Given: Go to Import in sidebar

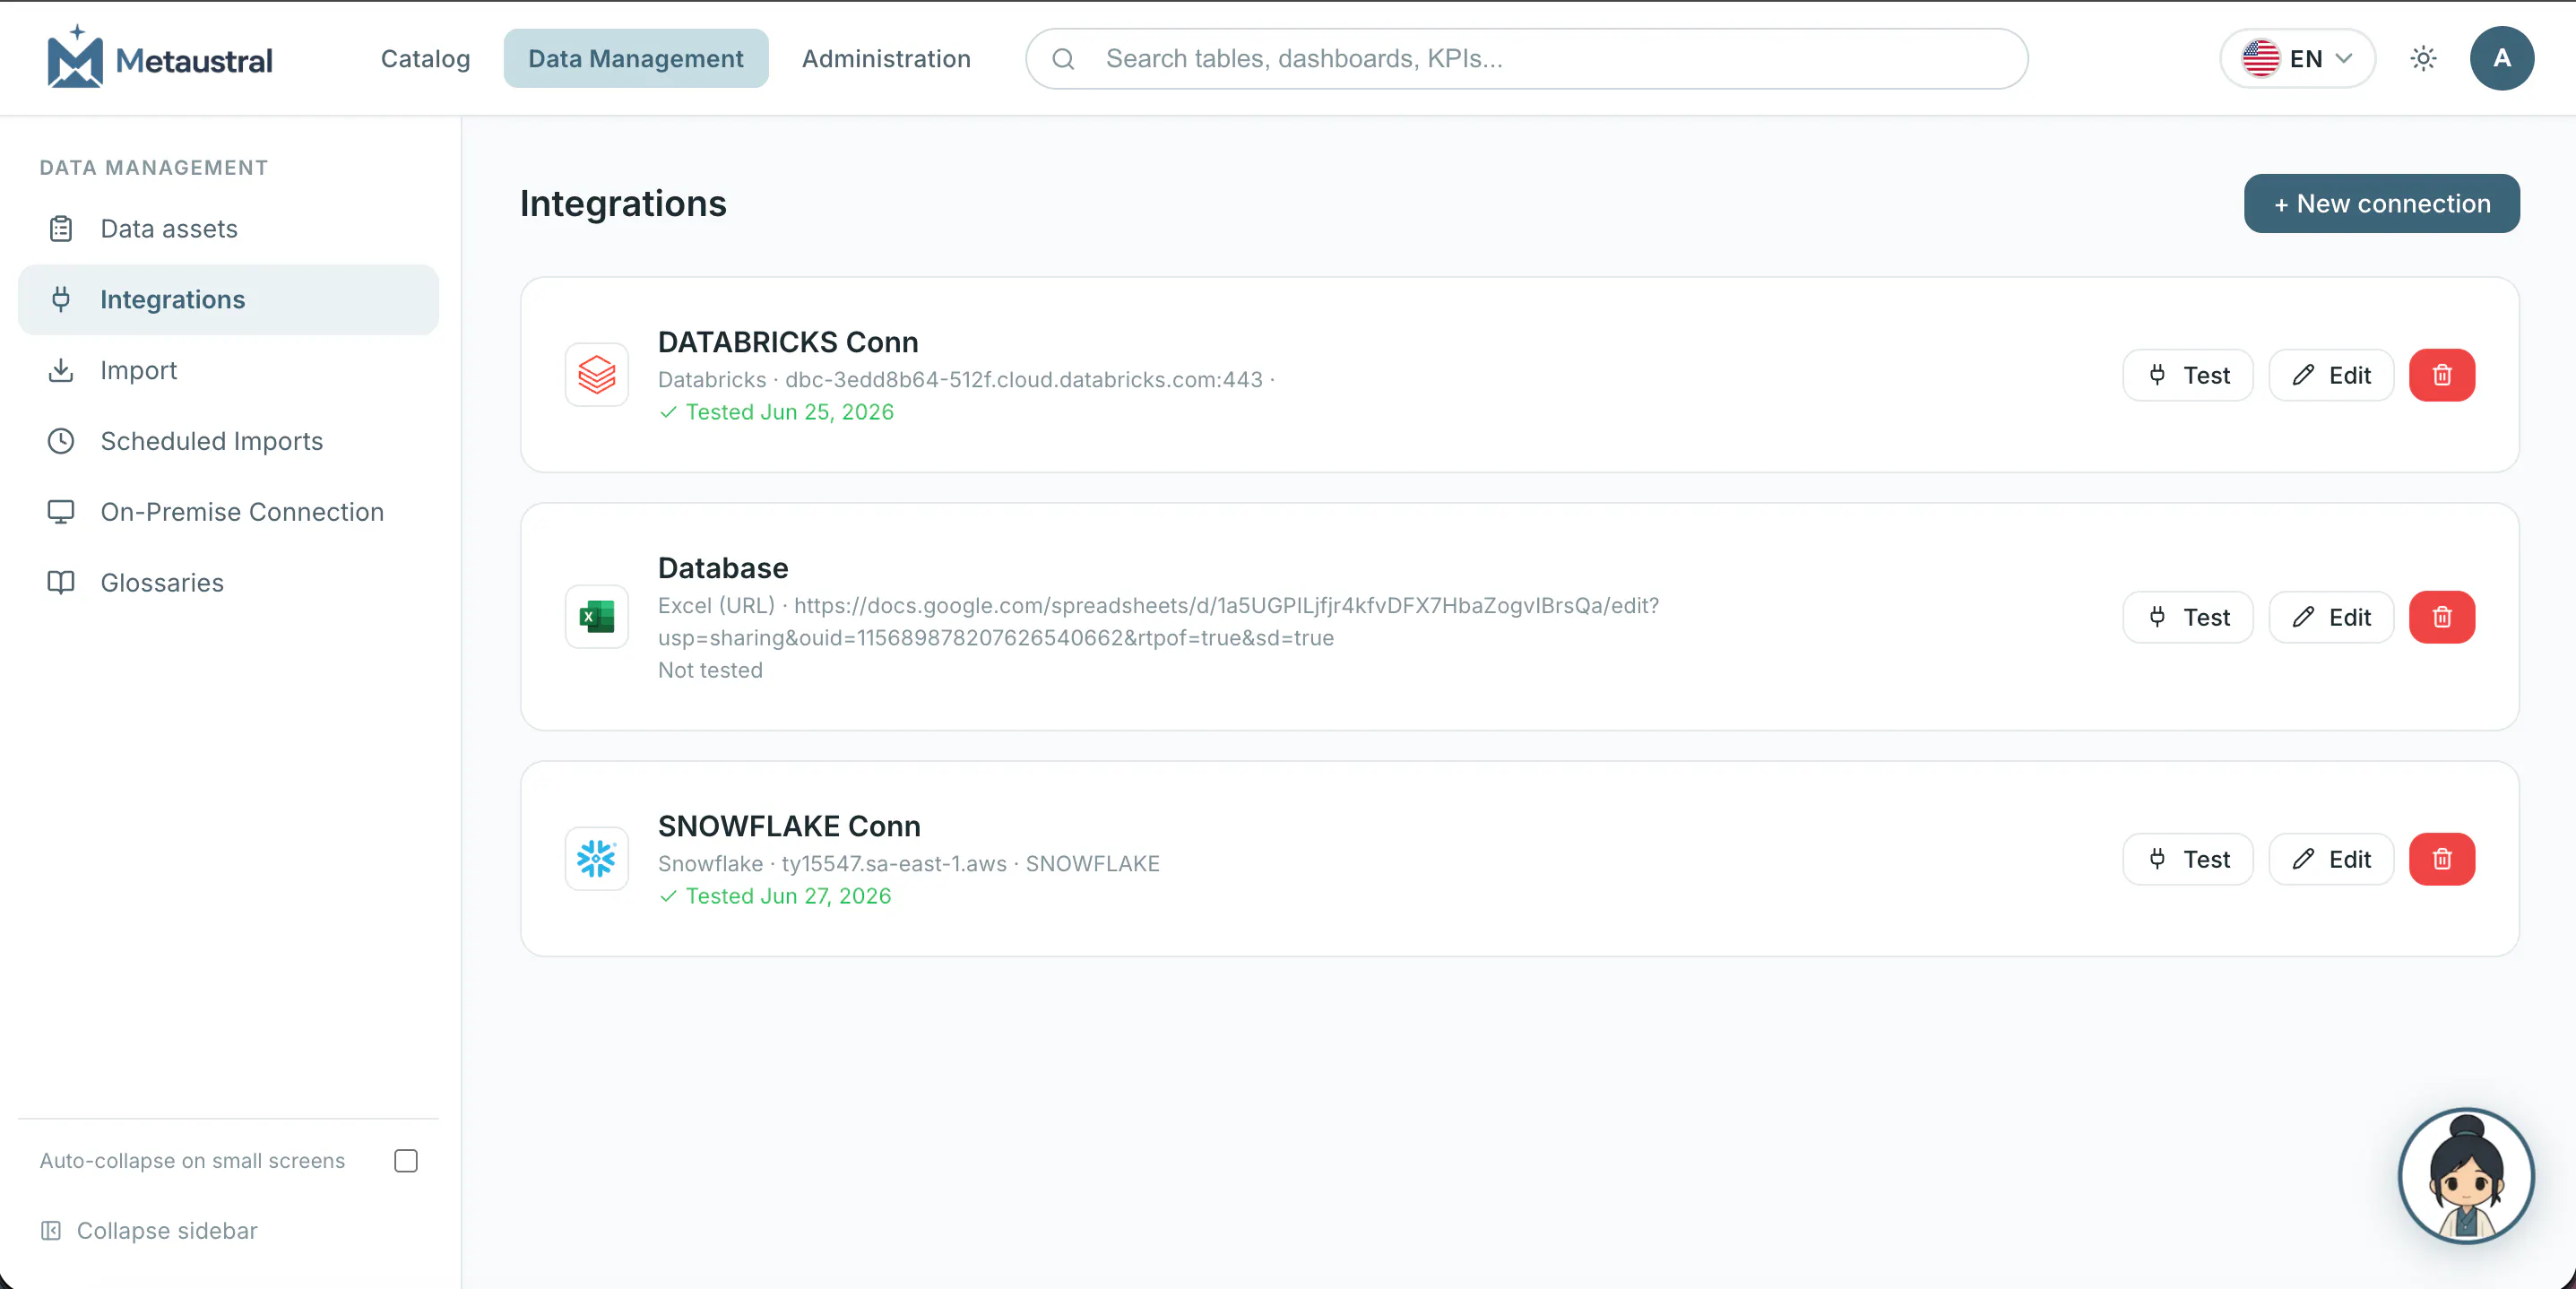Looking at the screenshot, I should pyautogui.click(x=228, y=370).
